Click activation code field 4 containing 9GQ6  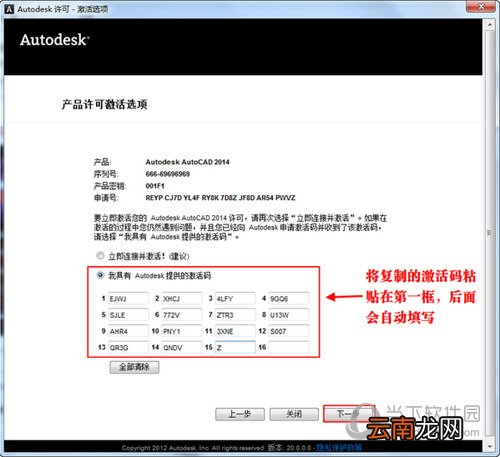click(x=289, y=298)
